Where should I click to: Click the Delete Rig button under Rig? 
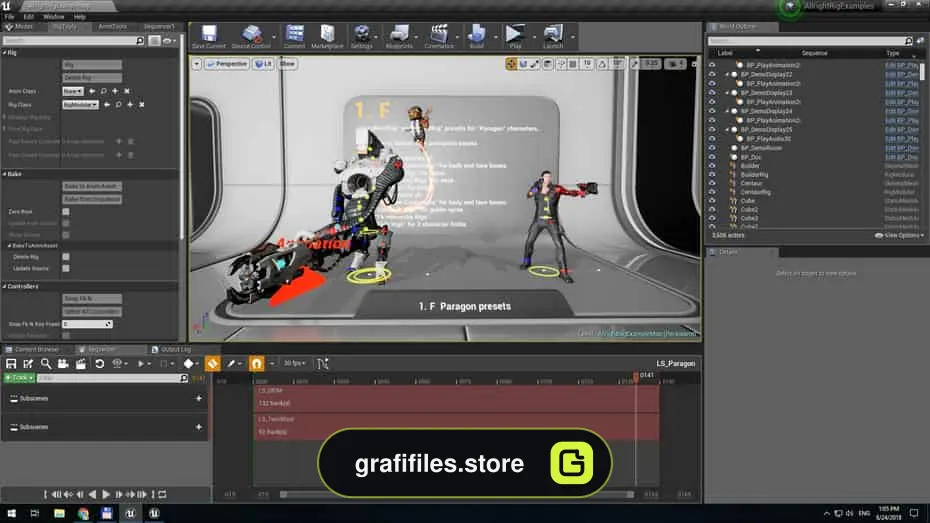point(92,78)
